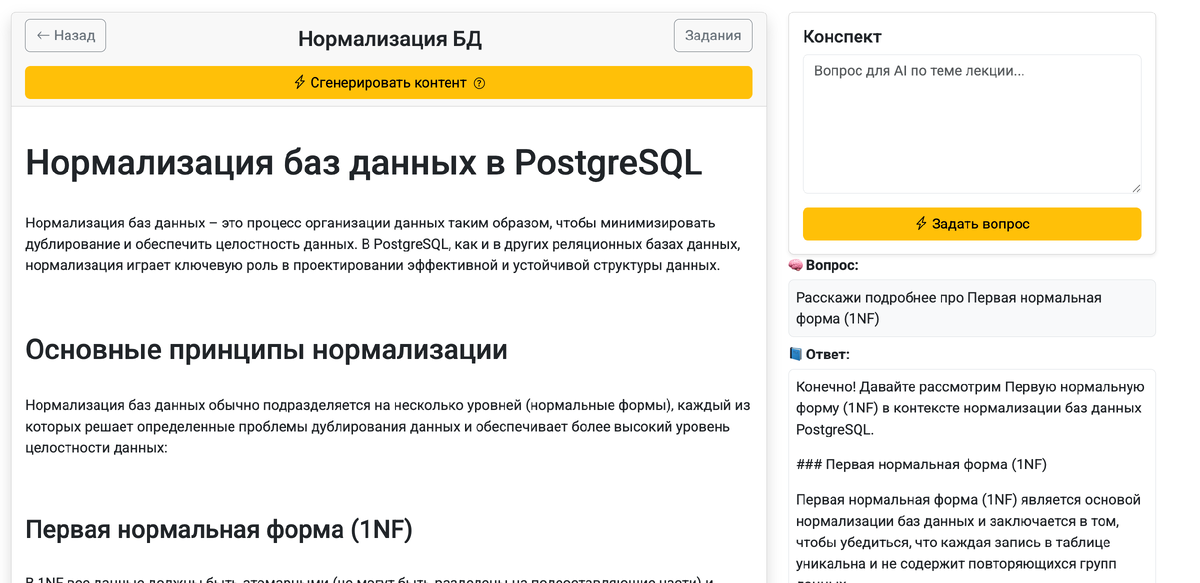The width and height of the screenshot is (1200, 583).
Task: Click heading Основные принципы нормализации
Action: point(266,350)
